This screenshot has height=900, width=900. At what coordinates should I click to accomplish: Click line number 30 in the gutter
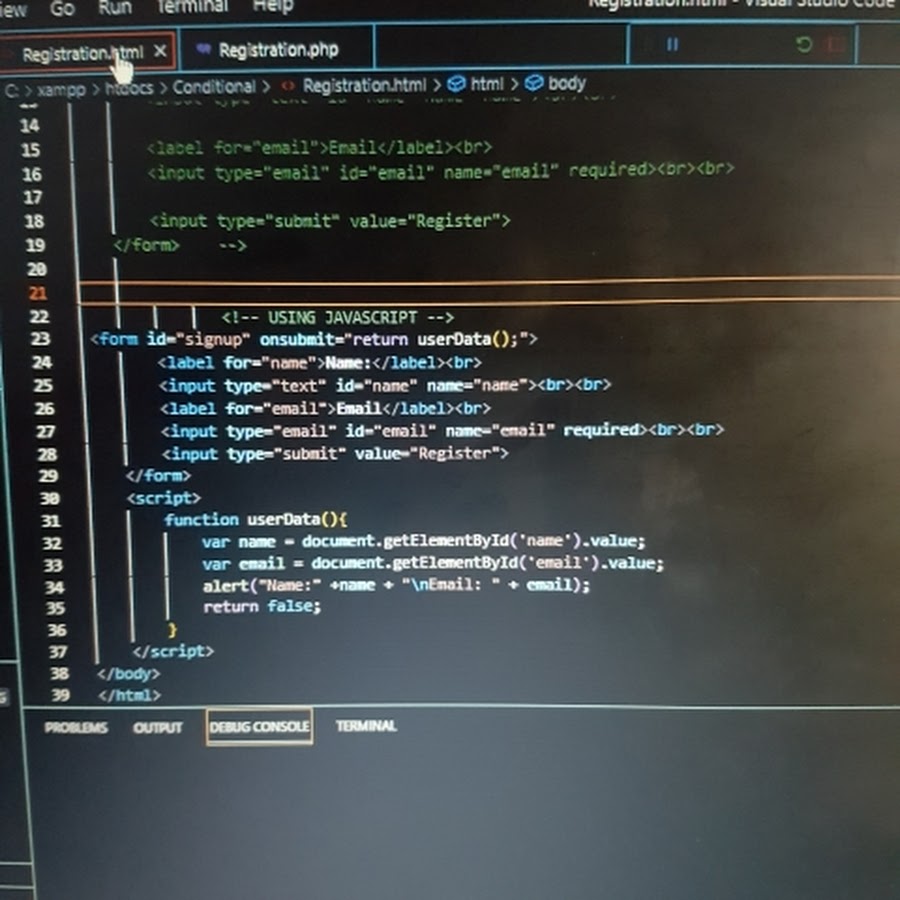pos(49,498)
